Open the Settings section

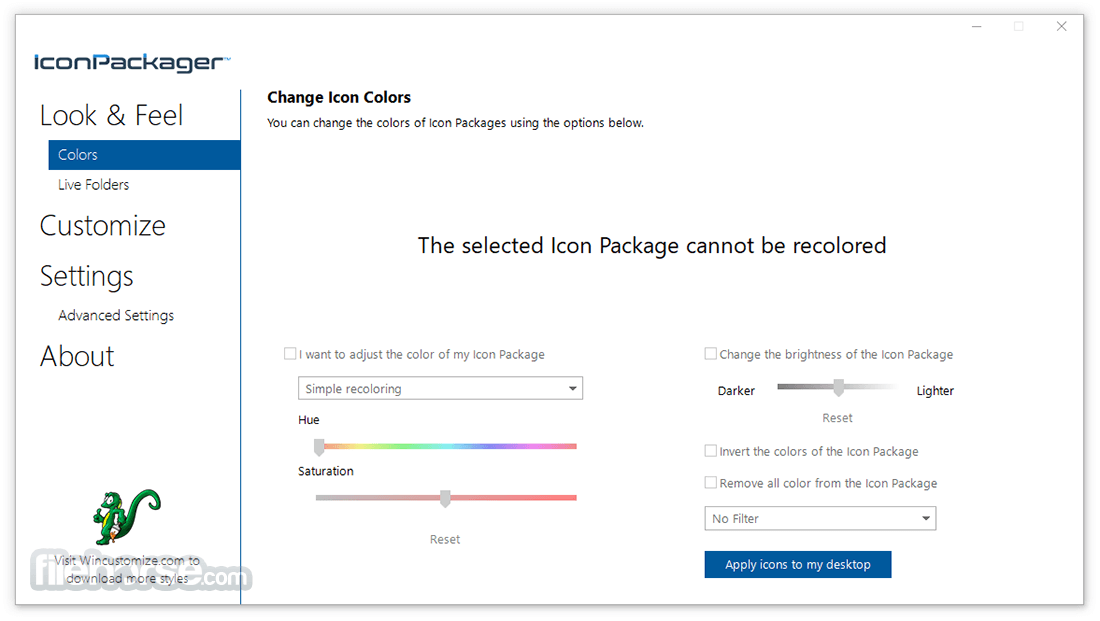[86, 276]
